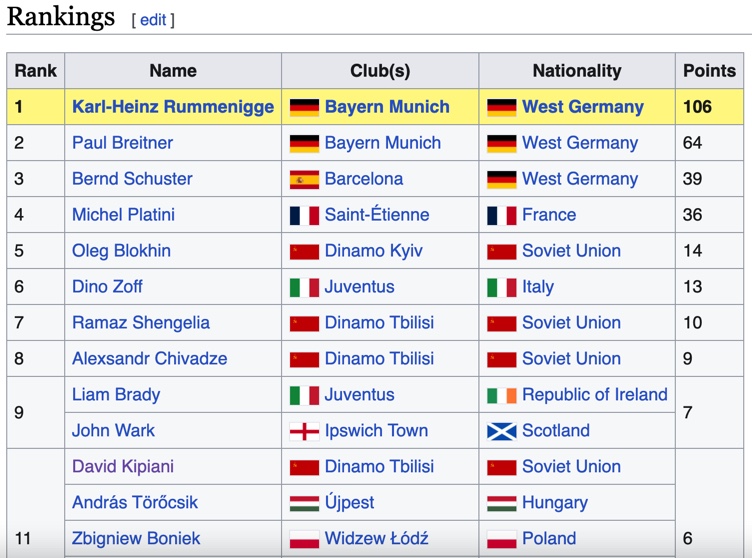Click the Name column header
This screenshot has width=752, height=558.
[x=173, y=71]
